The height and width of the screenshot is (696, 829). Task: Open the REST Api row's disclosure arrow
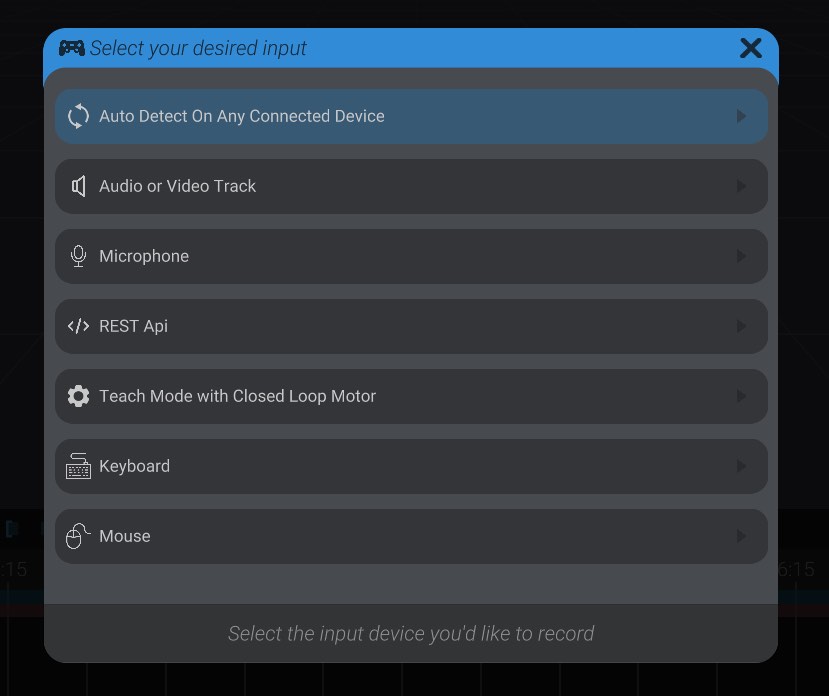(x=741, y=326)
